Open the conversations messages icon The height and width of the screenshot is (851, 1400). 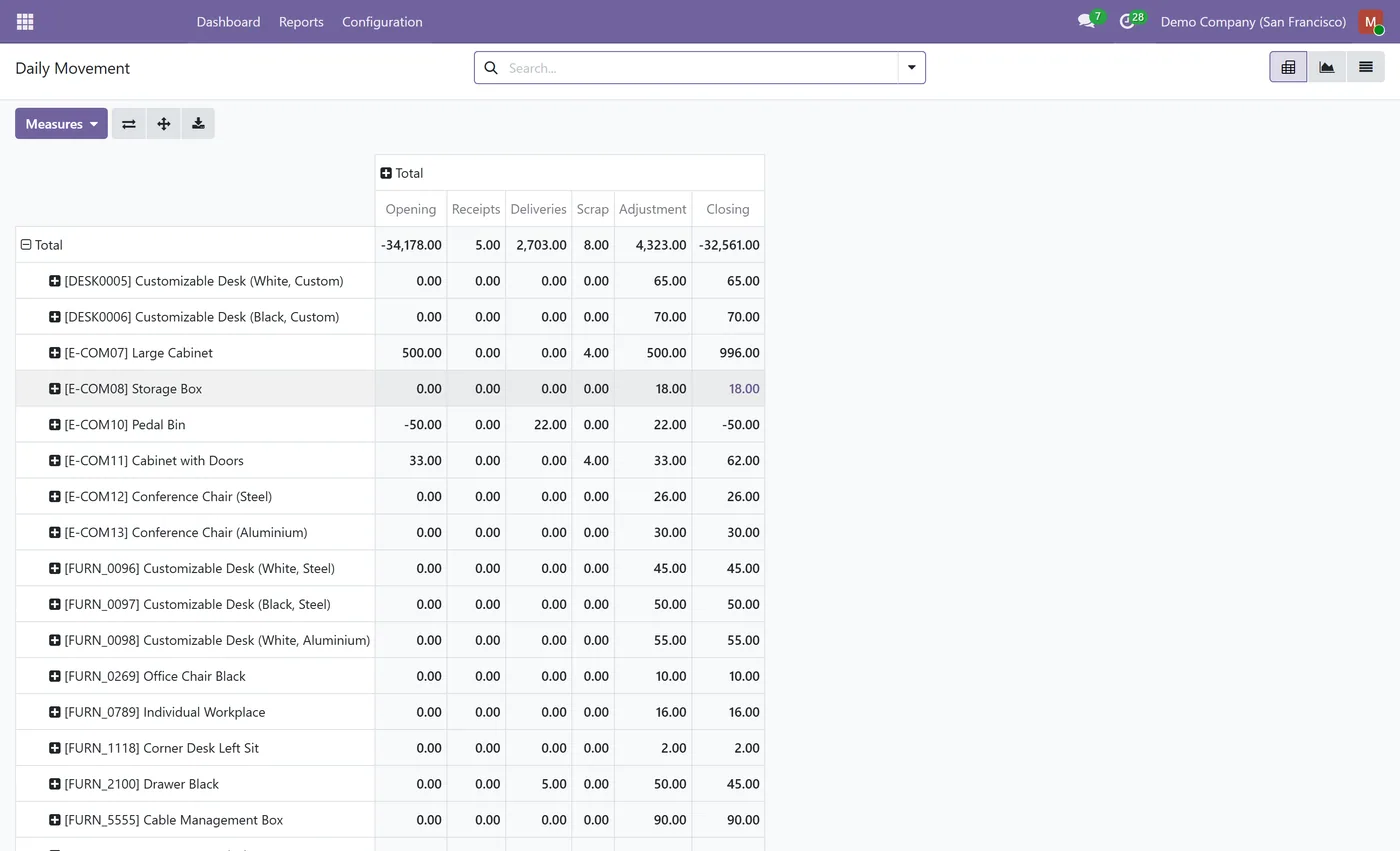1086,21
